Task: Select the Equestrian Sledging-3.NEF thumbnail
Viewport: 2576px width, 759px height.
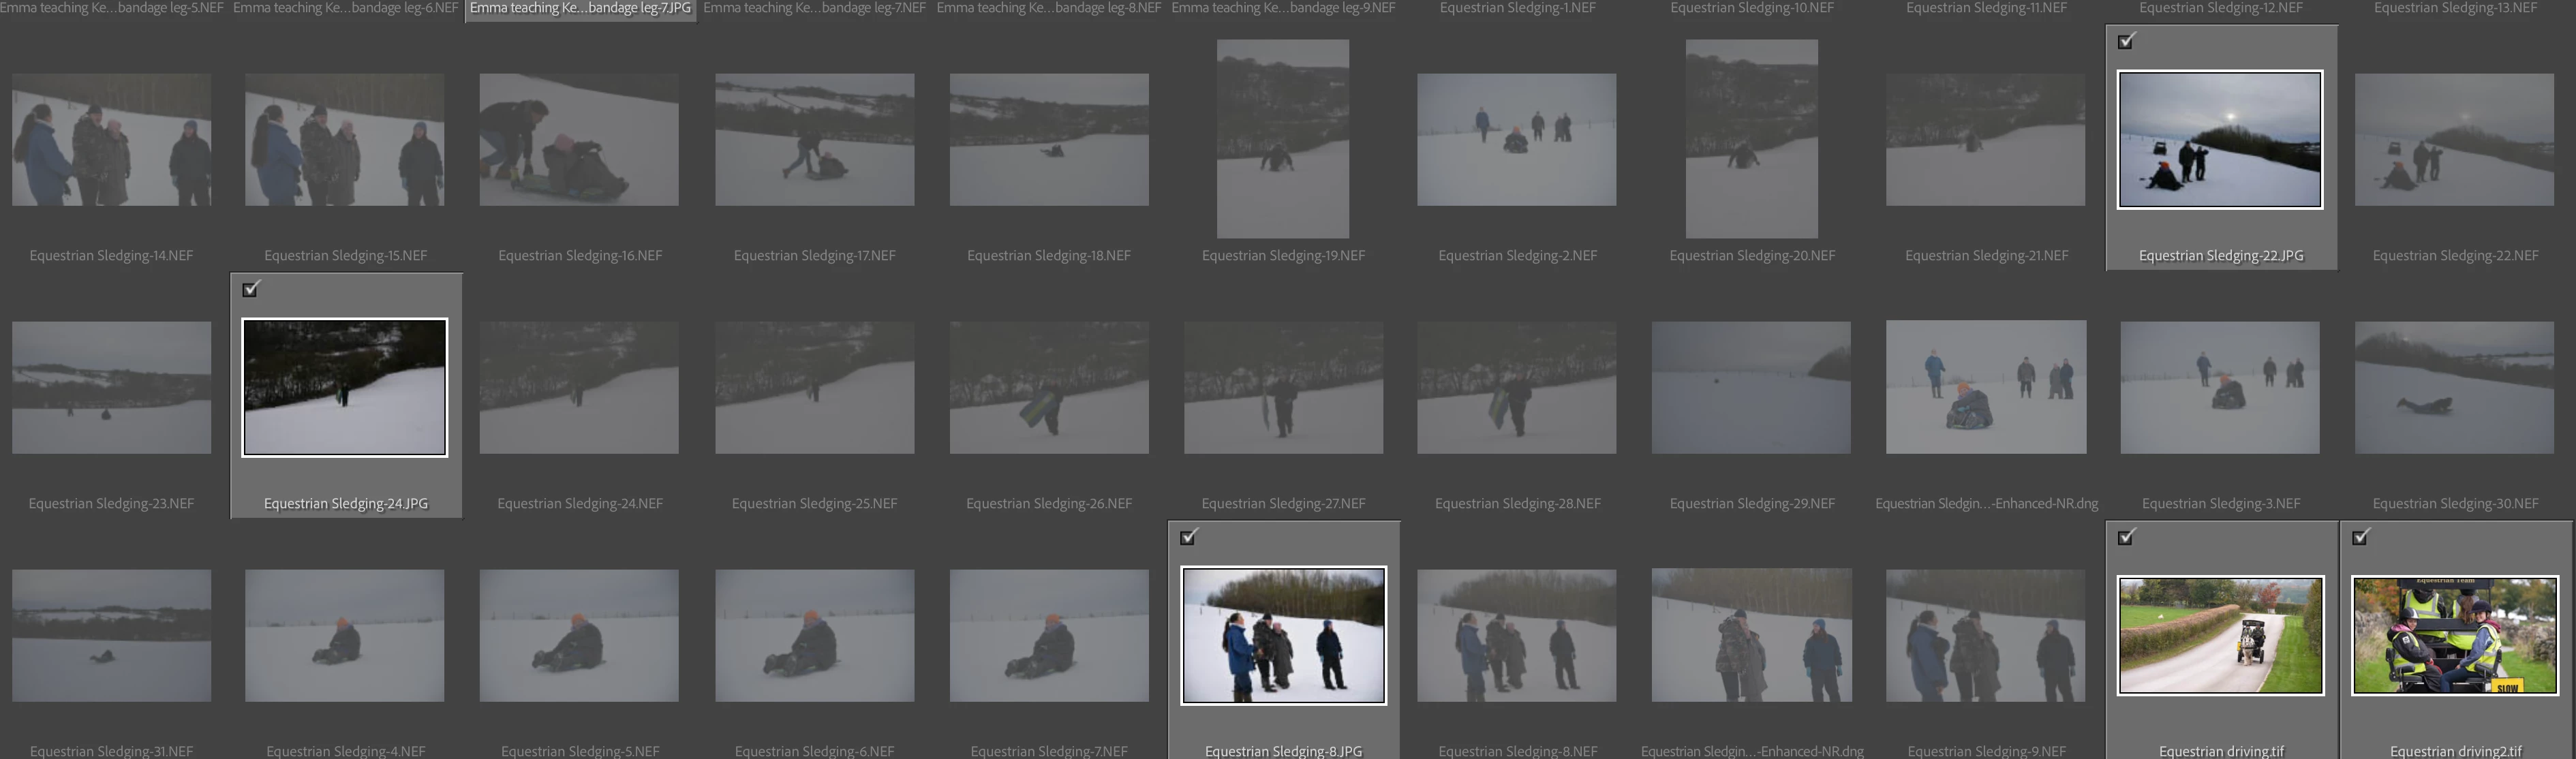Action: click(2219, 388)
